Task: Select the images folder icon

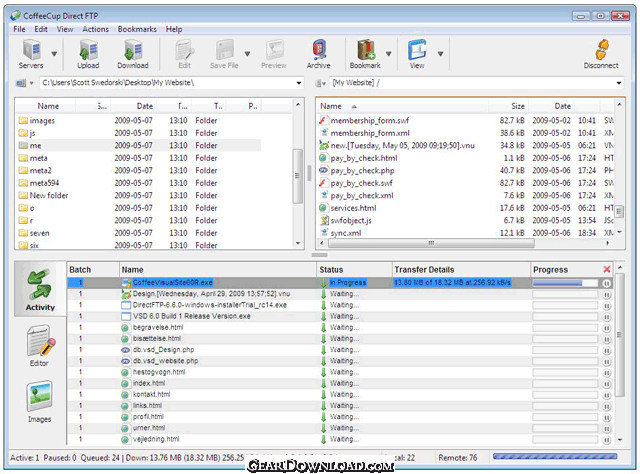Action: 23,120
